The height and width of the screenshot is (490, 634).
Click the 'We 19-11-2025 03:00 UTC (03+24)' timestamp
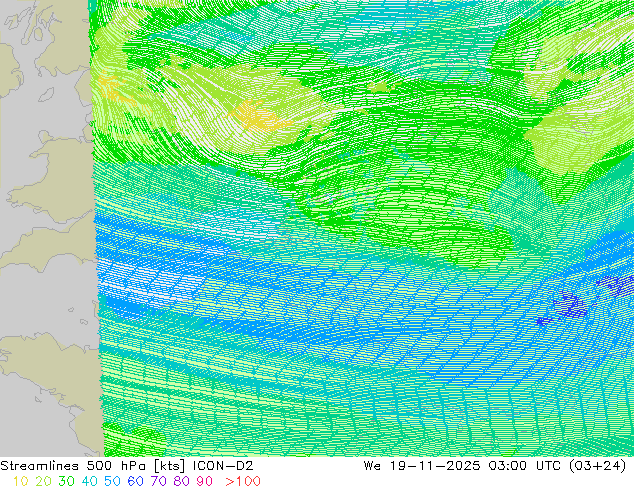pos(495,466)
